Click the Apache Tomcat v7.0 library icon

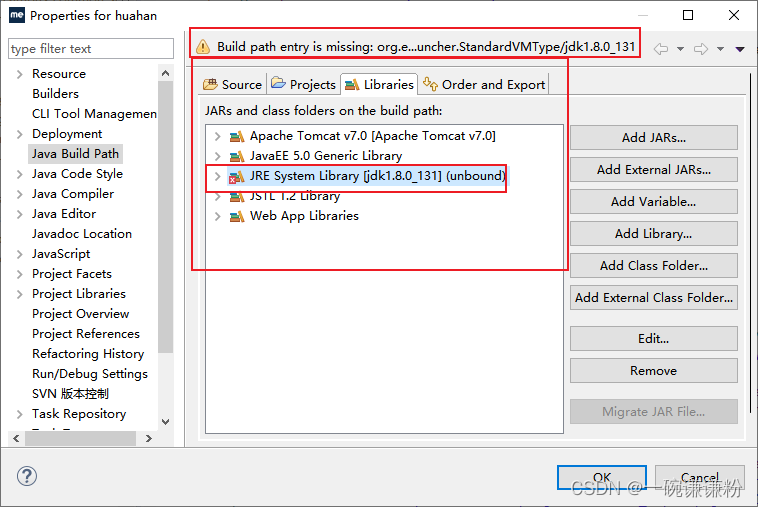pyautogui.click(x=236, y=137)
